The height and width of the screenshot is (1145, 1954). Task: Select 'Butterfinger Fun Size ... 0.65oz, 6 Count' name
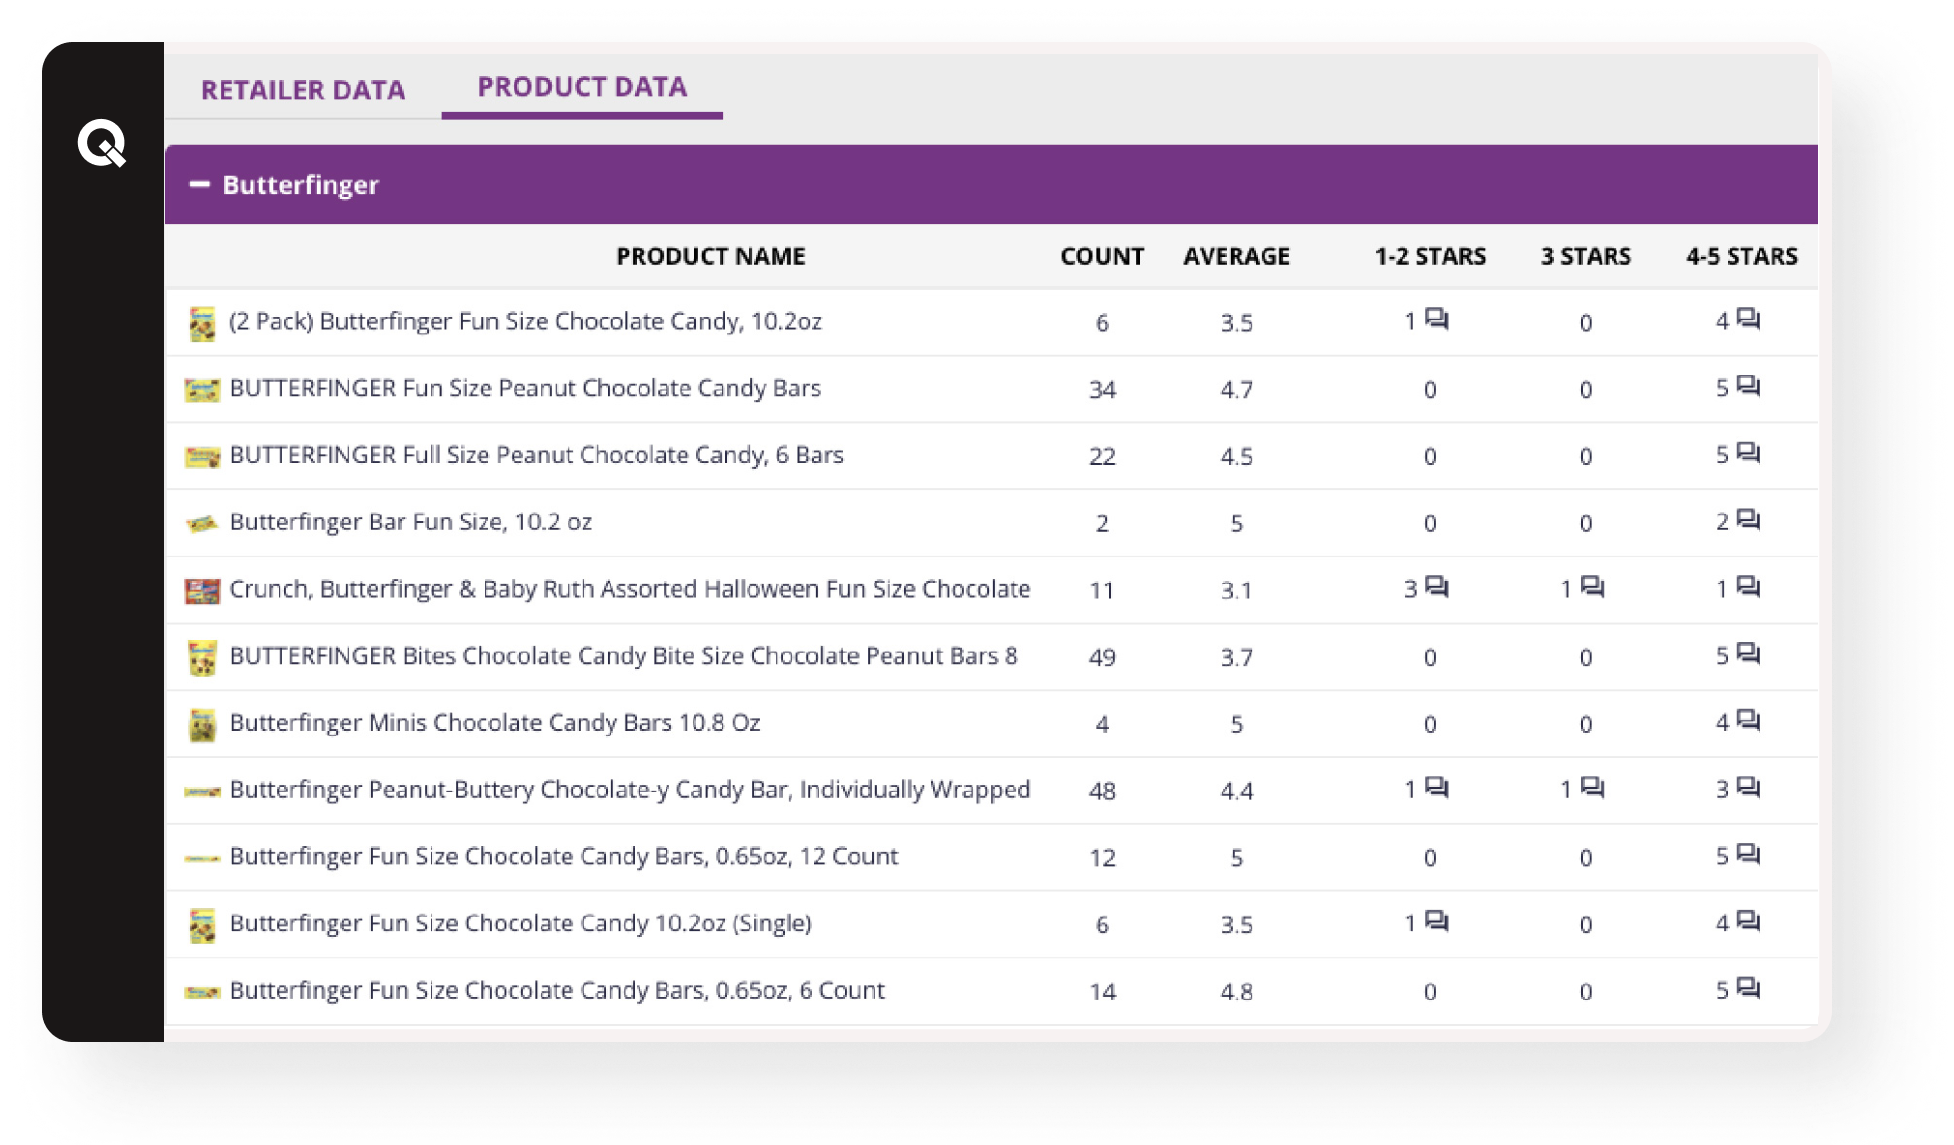tap(557, 990)
